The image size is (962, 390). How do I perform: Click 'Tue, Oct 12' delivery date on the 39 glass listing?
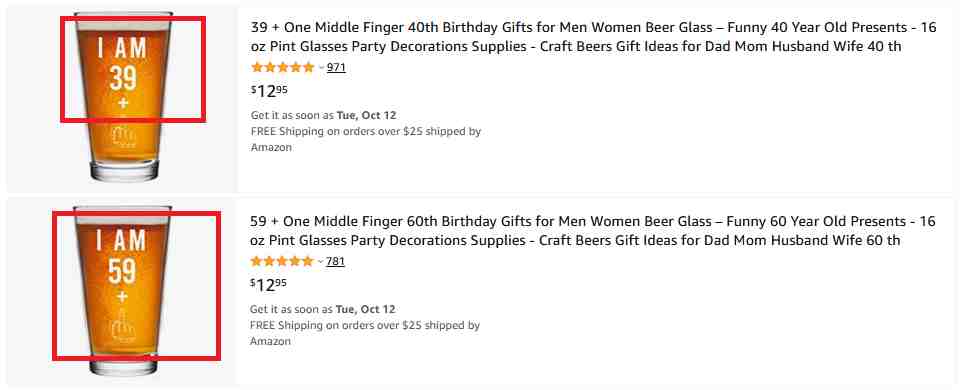tap(366, 115)
